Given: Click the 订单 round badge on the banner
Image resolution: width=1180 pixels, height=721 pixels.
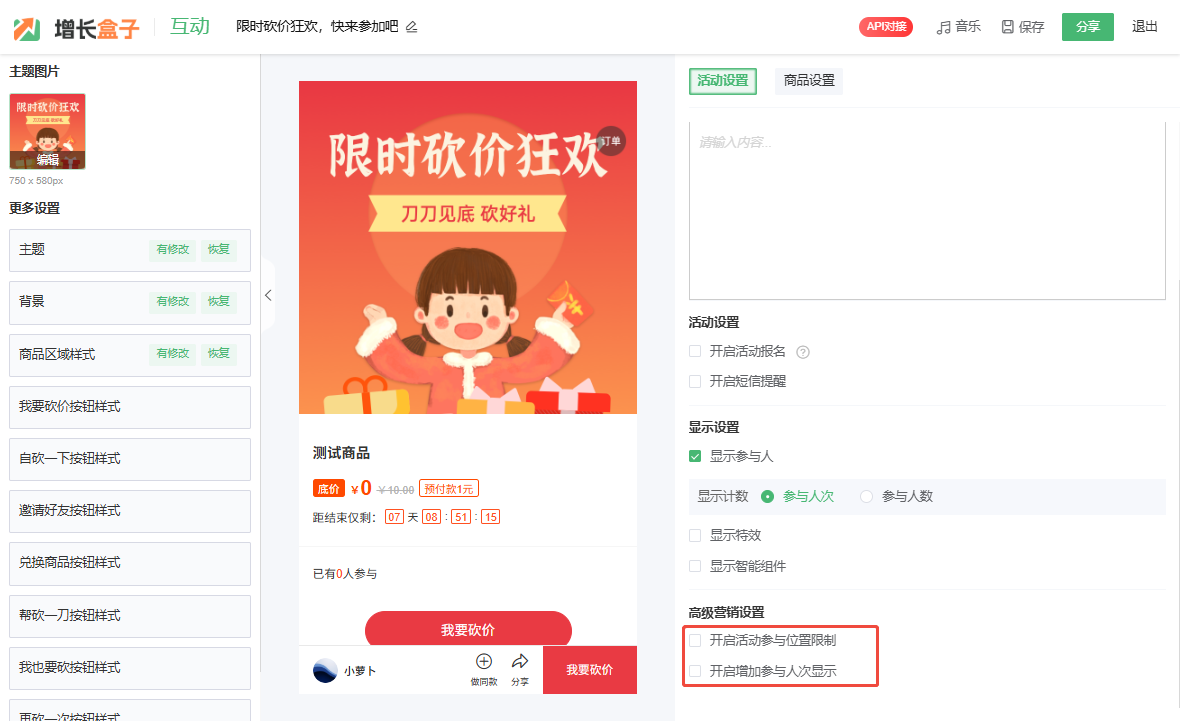Looking at the screenshot, I should coord(610,141).
